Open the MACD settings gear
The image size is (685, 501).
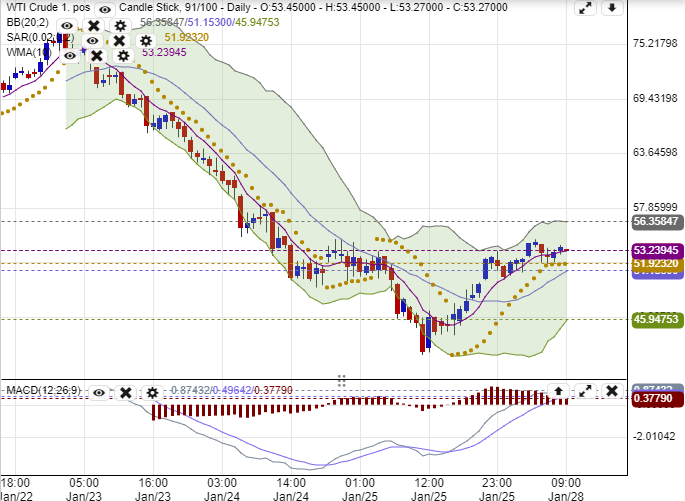click(152, 393)
